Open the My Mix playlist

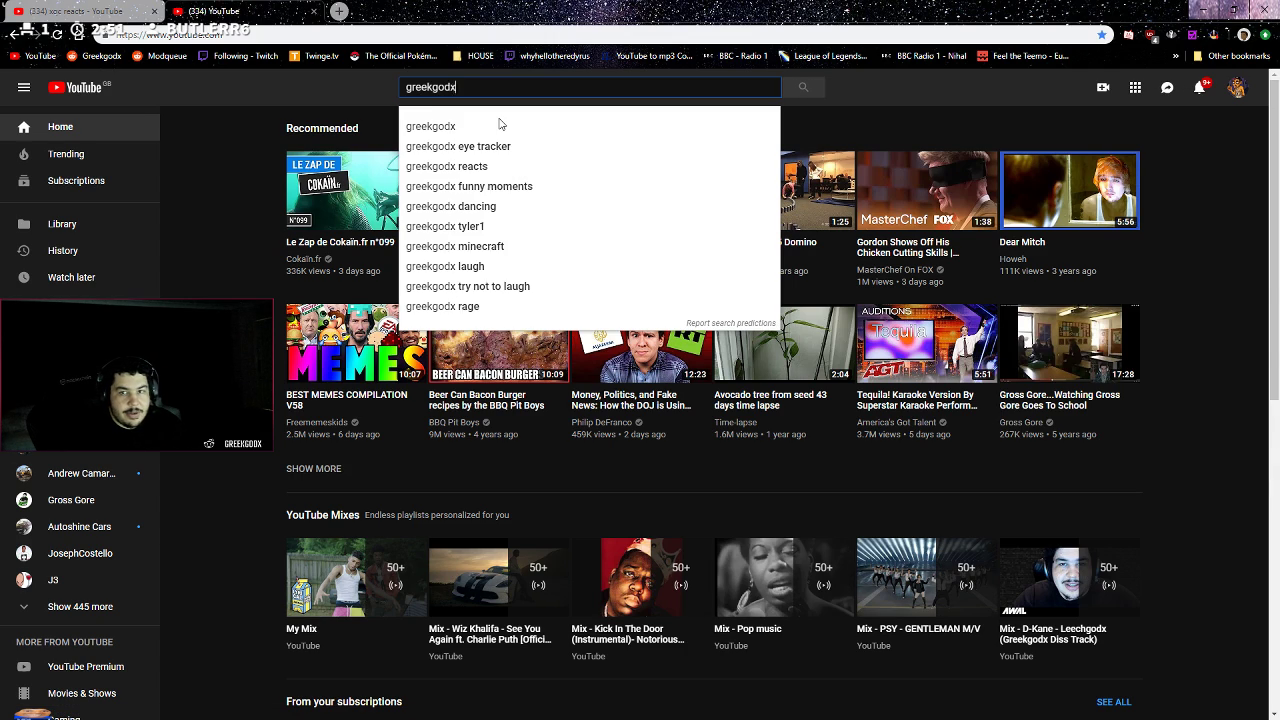(355, 577)
